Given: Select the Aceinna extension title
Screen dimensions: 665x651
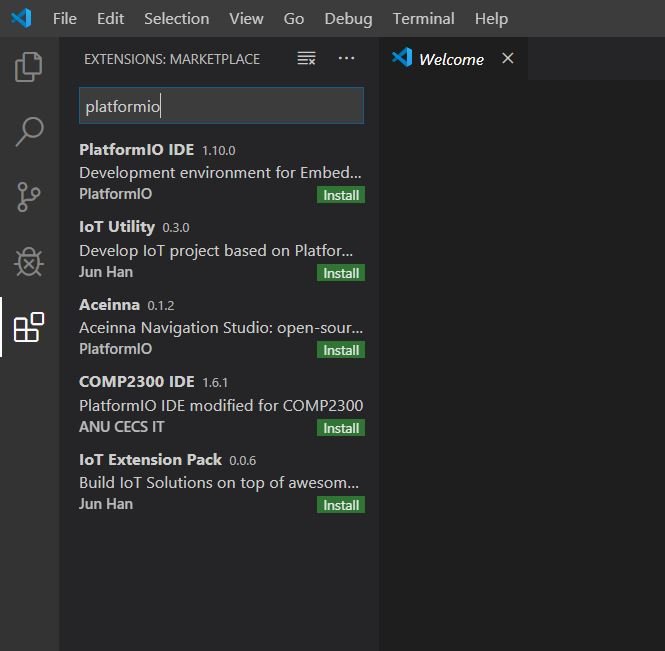Looking at the screenshot, I should [x=109, y=305].
